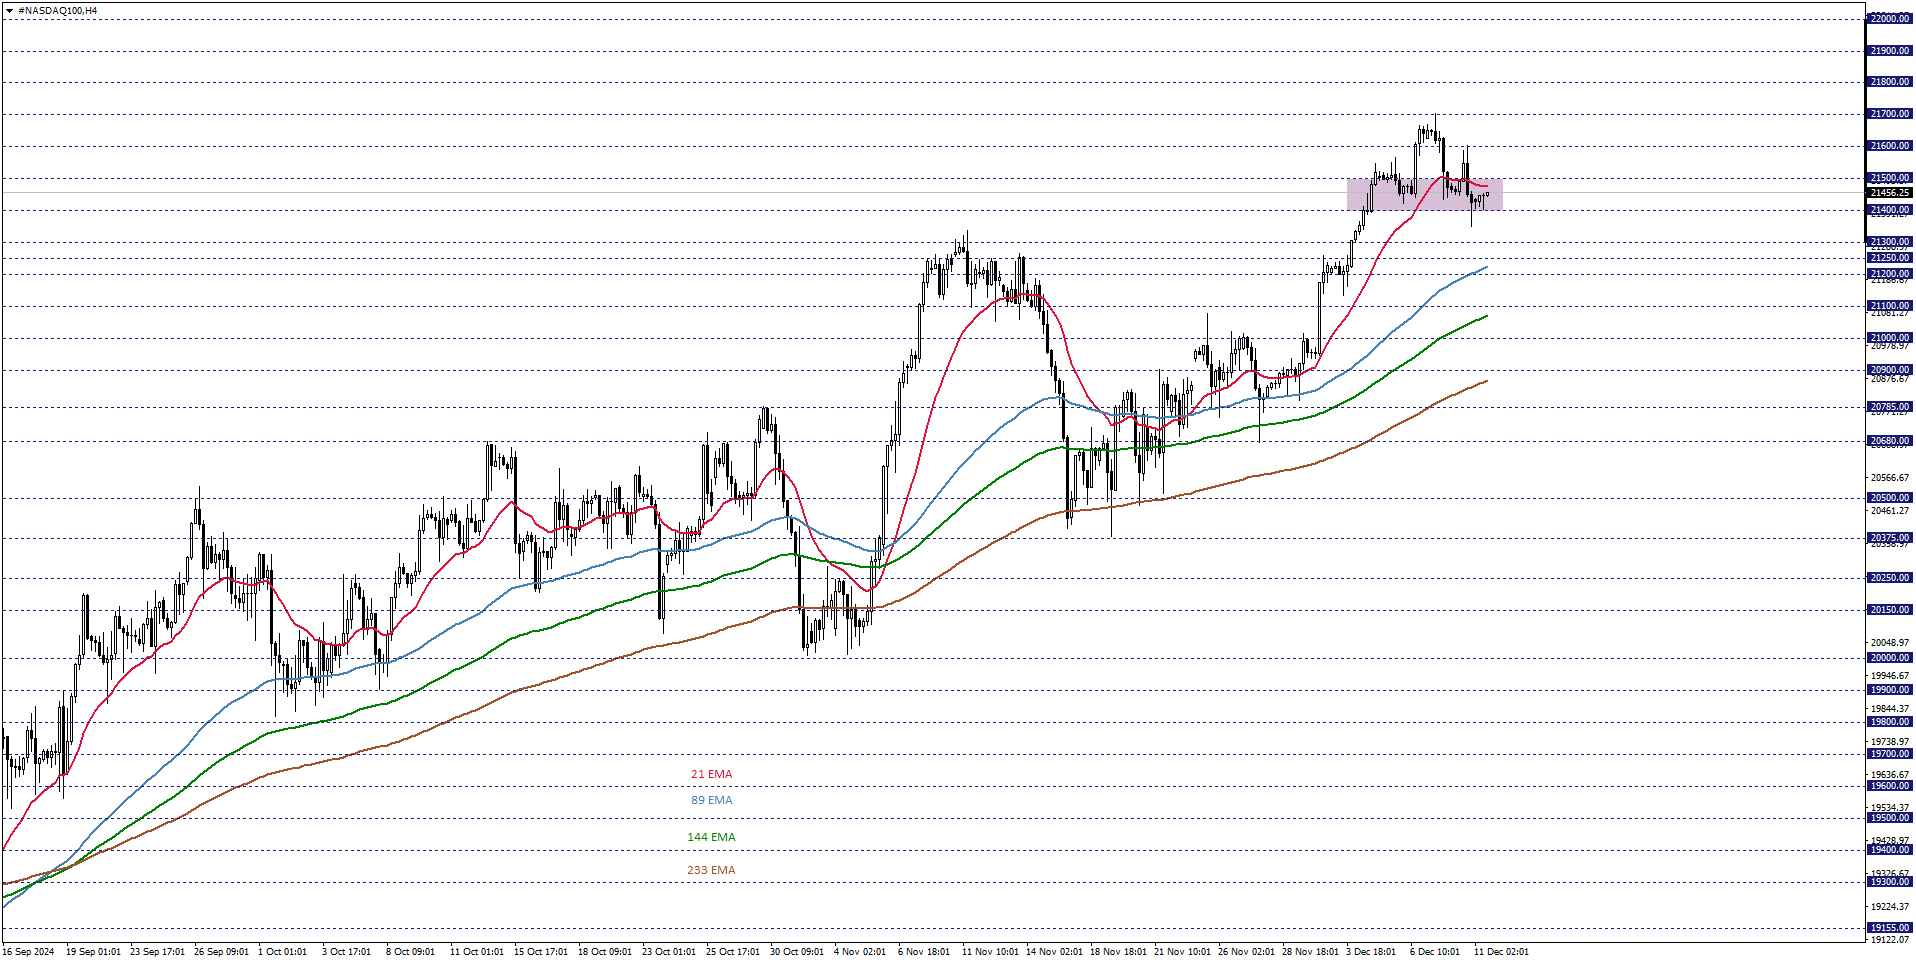Select the purple rectangle zone near 21450

(1425, 195)
